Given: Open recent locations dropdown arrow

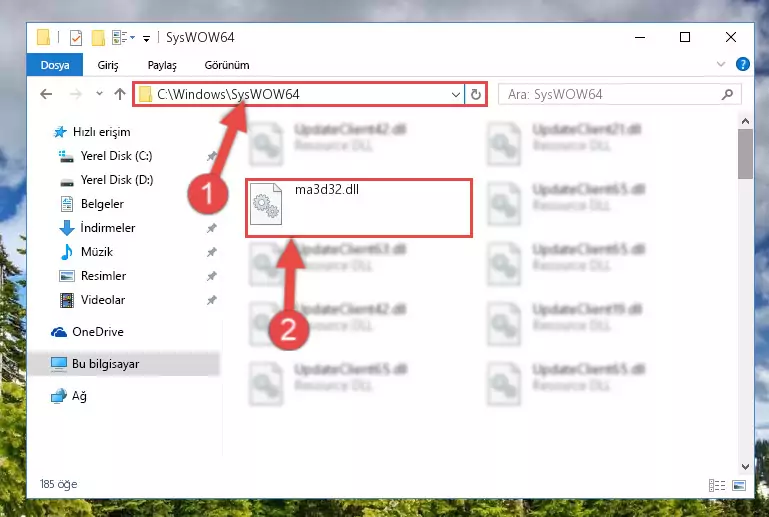Looking at the screenshot, I should (99, 93).
